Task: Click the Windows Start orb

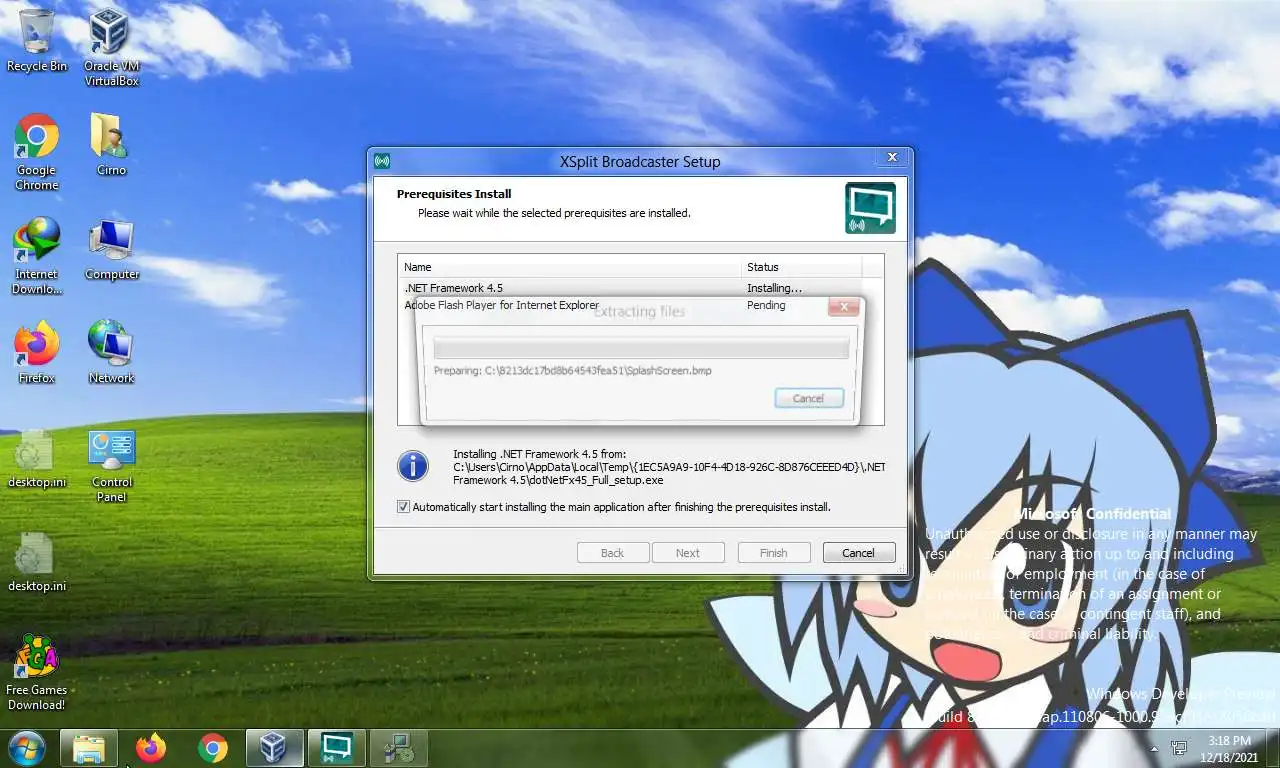Action: coord(26,747)
